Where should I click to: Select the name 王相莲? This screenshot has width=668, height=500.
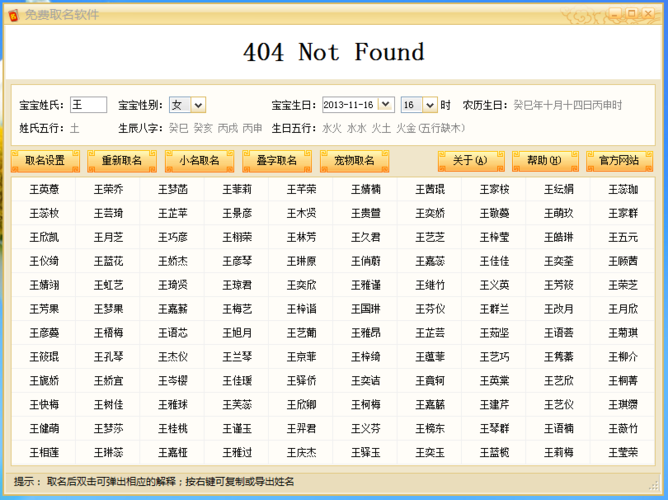[x=44, y=452]
